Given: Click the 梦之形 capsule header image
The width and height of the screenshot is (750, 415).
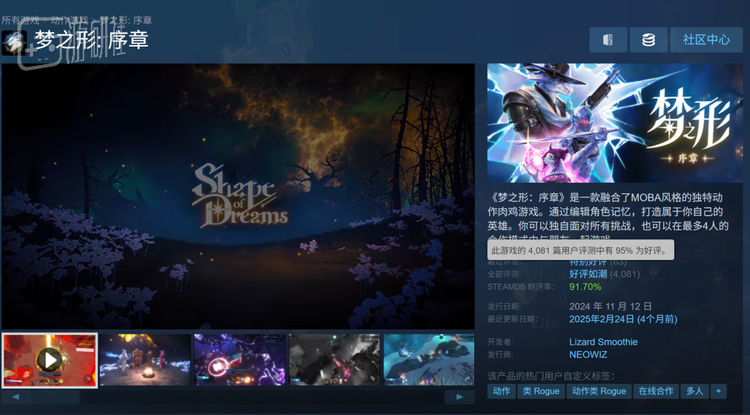Looking at the screenshot, I should pos(615,123).
